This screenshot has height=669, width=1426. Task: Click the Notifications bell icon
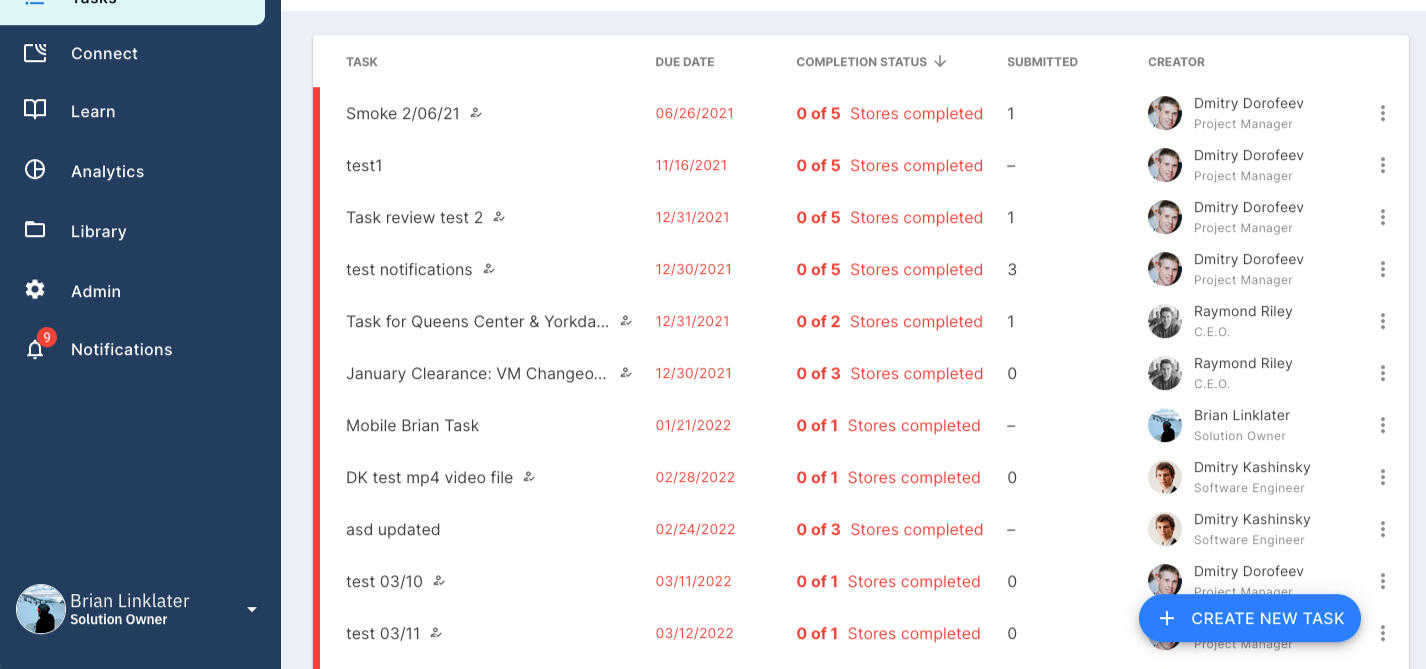[x=35, y=349]
